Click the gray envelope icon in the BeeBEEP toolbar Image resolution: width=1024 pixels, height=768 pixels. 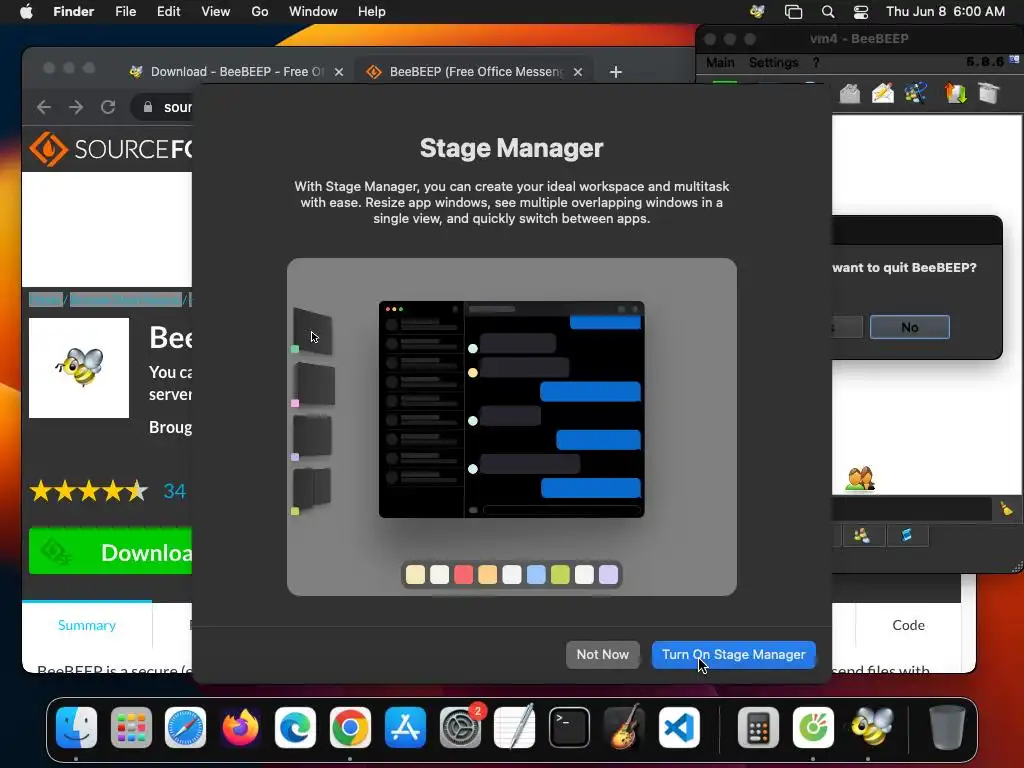(x=850, y=93)
